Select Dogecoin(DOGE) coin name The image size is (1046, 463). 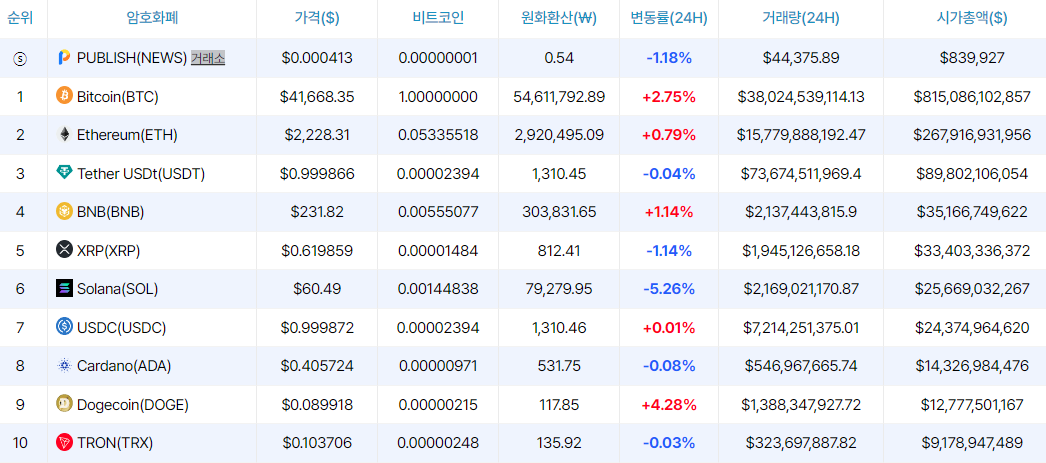pyautogui.click(x=133, y=404)
